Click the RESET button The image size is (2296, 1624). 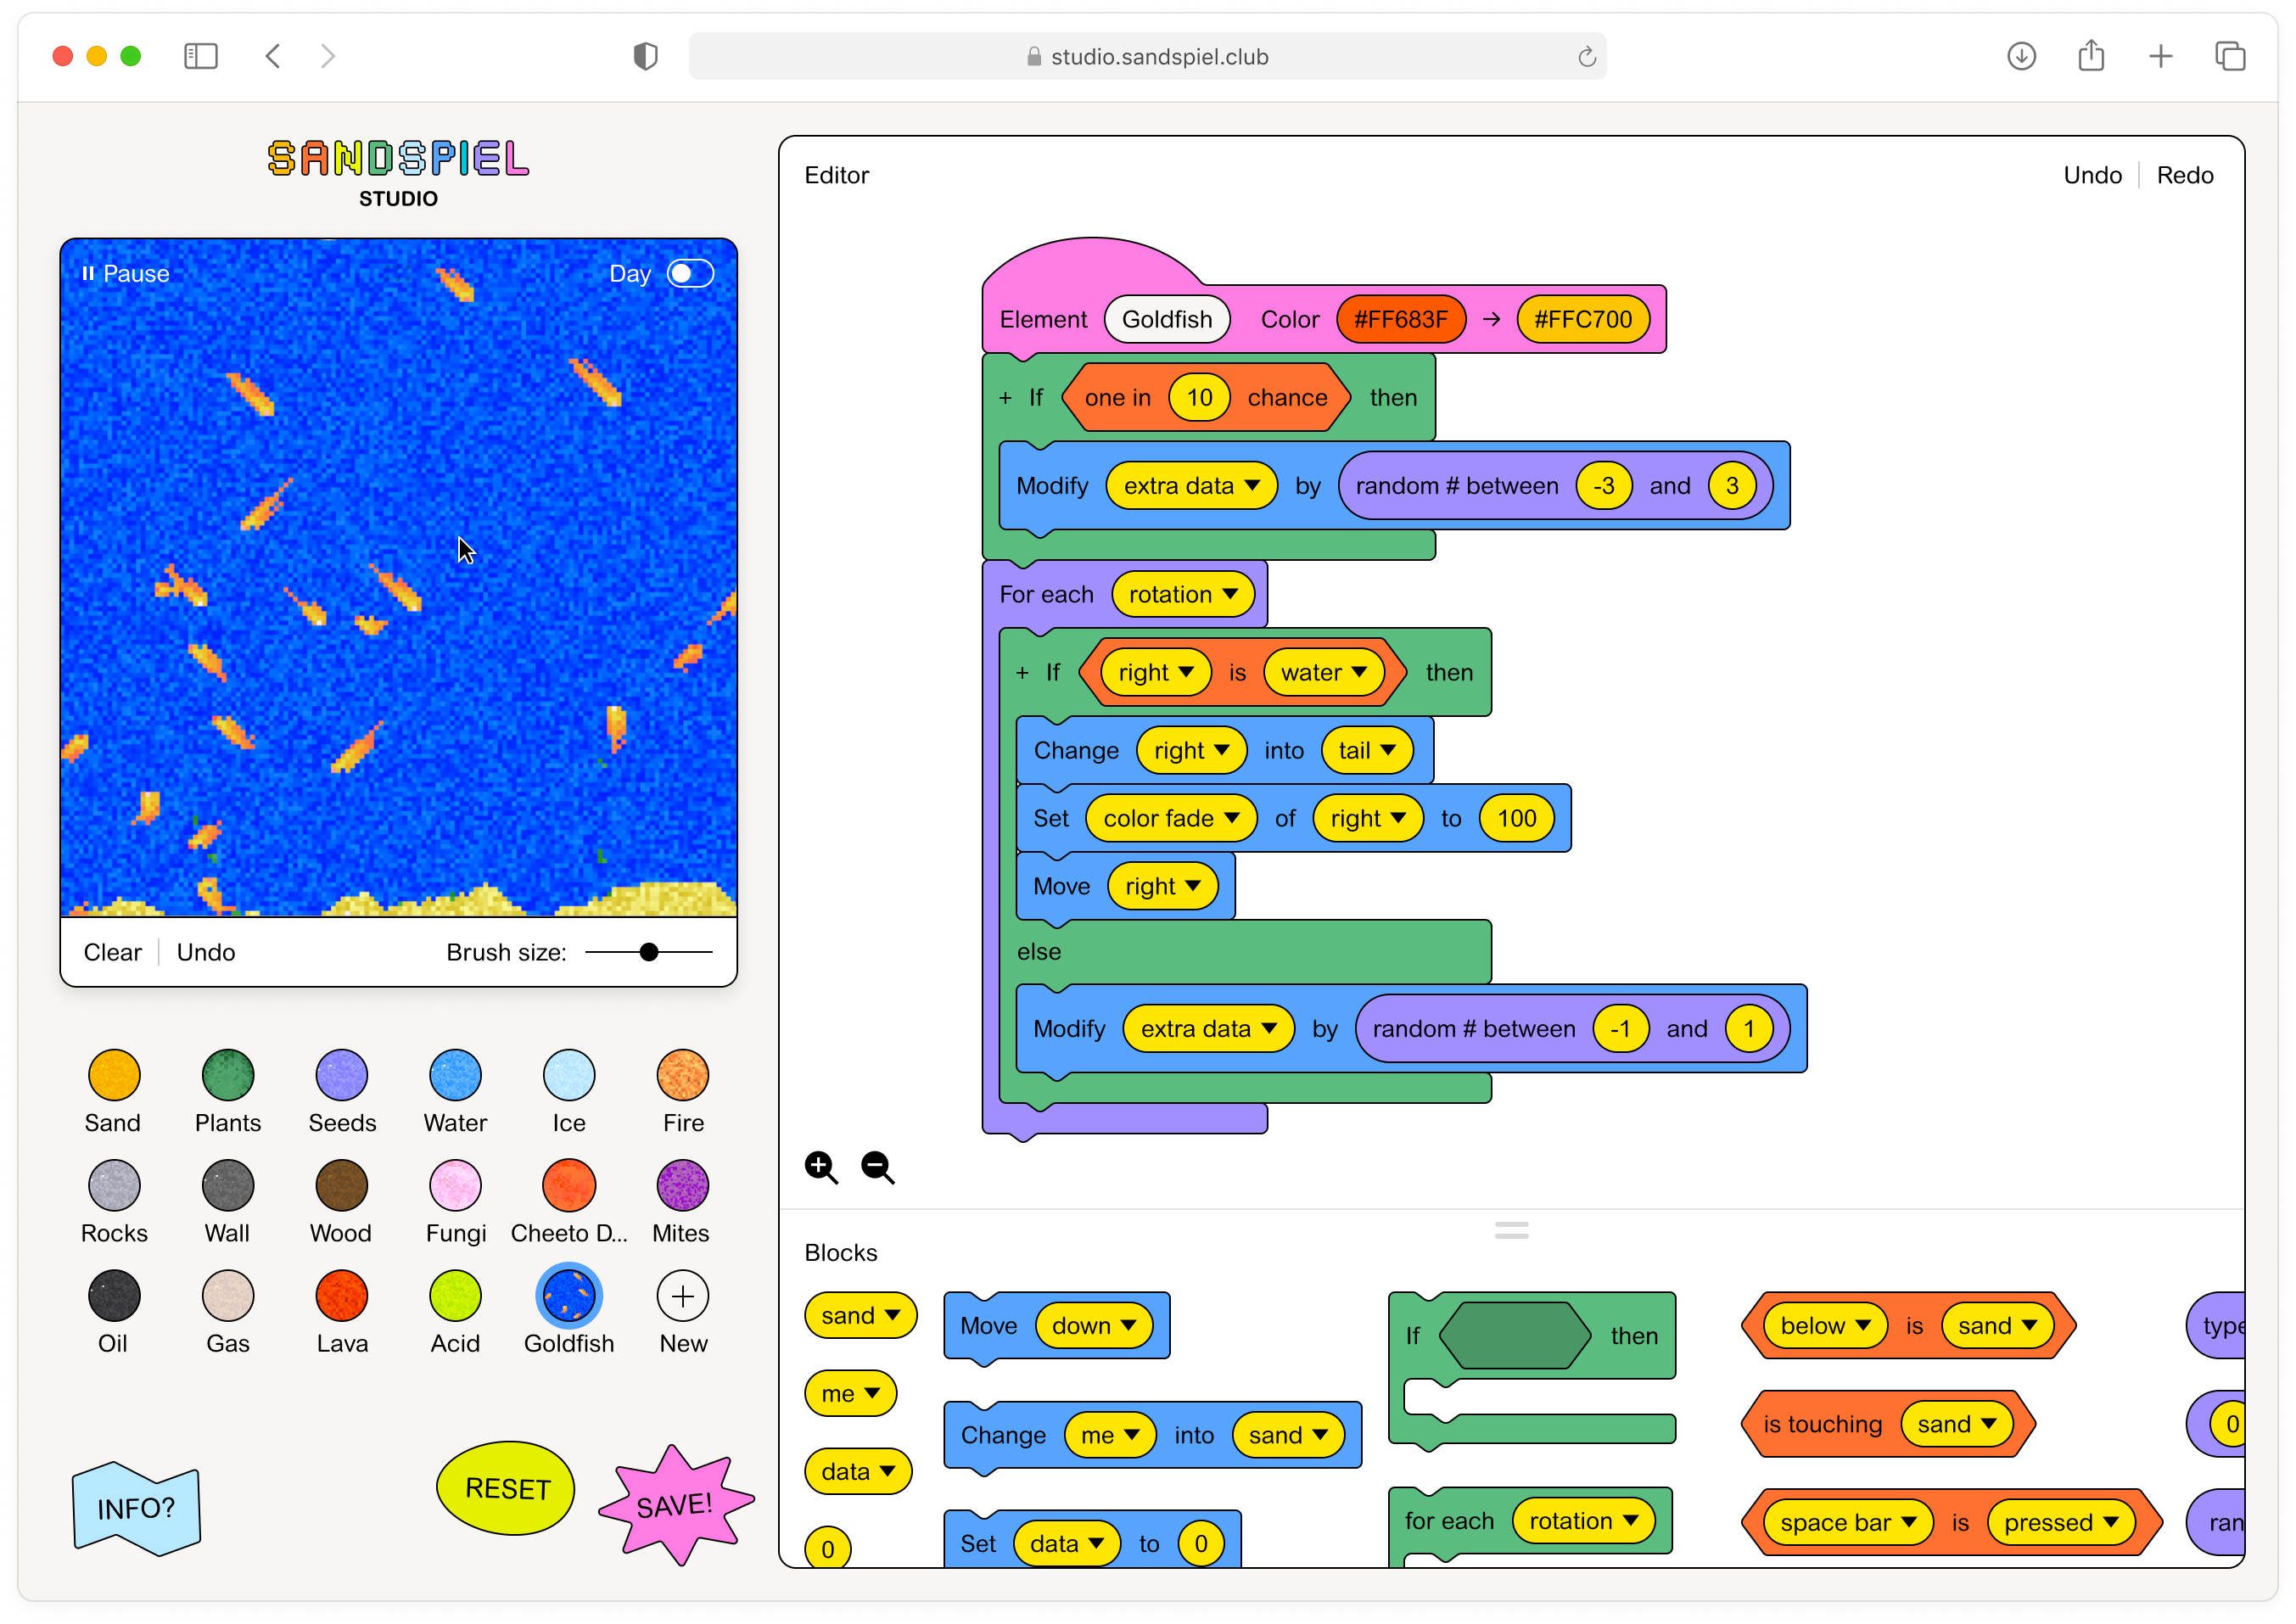[x=507, y=1488]
